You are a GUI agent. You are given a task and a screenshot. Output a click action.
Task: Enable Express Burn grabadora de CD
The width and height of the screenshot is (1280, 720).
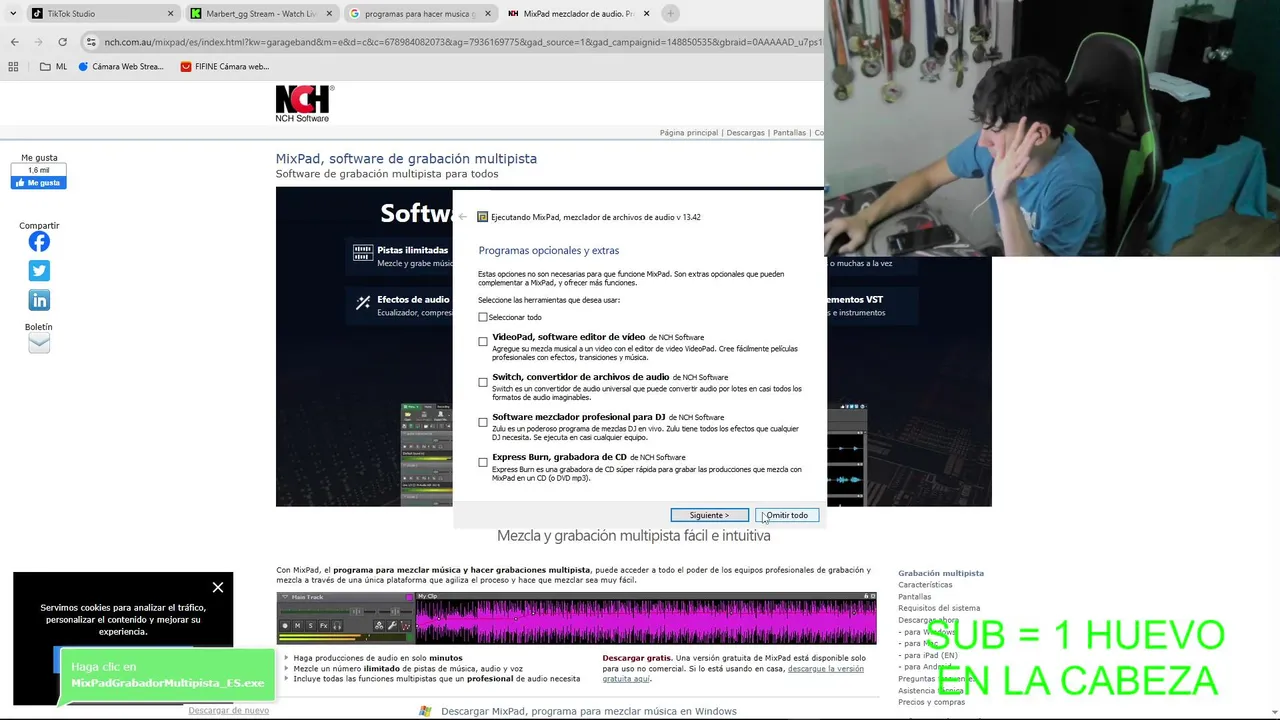coord(483,462)
